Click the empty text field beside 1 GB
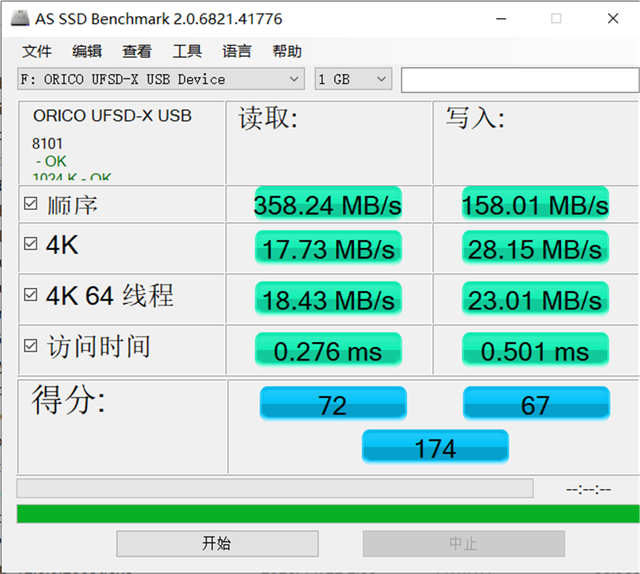The height and width of the screenshot is (574, 640). click(x=520, y=80)
